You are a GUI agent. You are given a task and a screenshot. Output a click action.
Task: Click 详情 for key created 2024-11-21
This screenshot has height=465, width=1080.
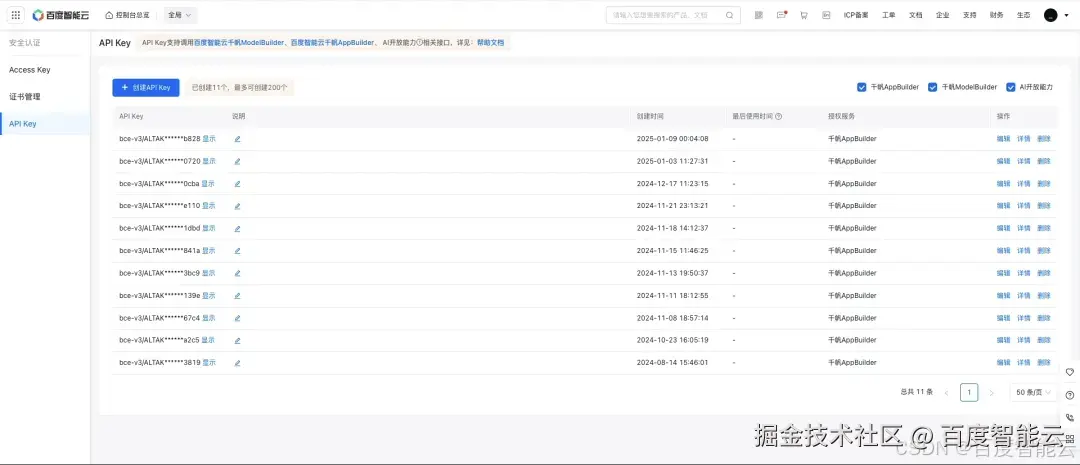click(1024, 206)
